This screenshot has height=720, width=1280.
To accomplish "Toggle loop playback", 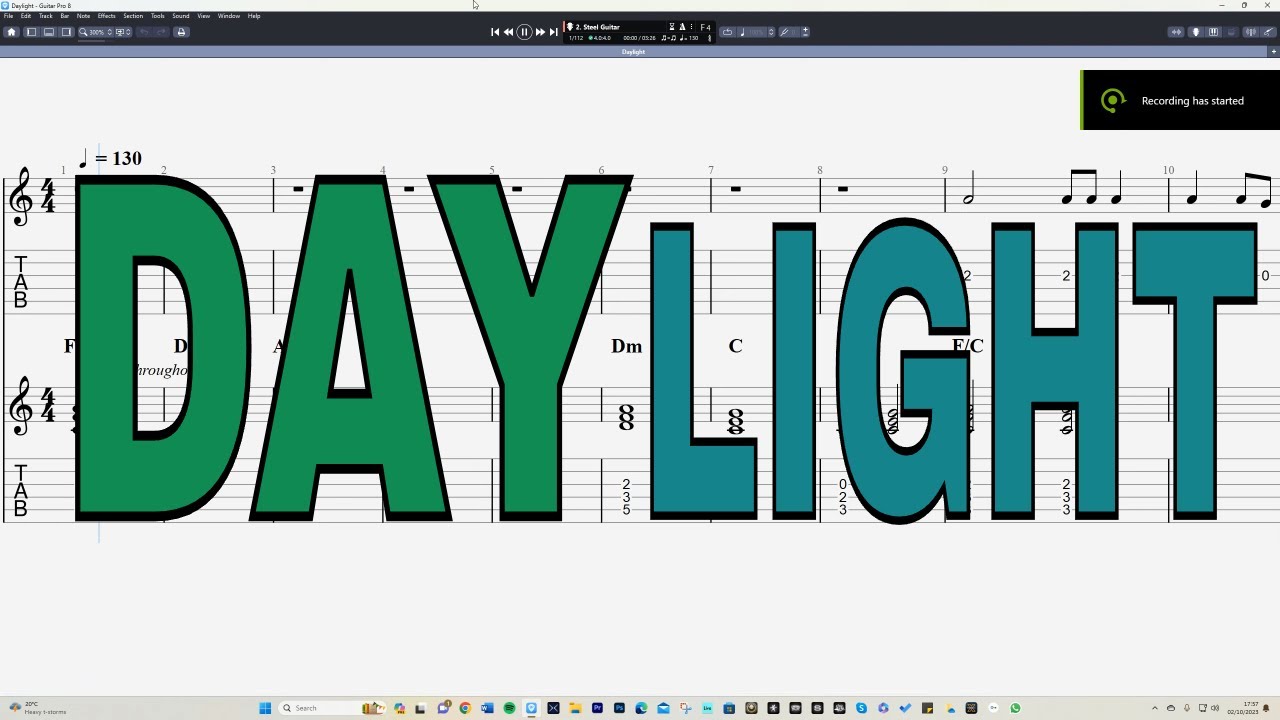I will pyautogui.click(x=728, y=32).
